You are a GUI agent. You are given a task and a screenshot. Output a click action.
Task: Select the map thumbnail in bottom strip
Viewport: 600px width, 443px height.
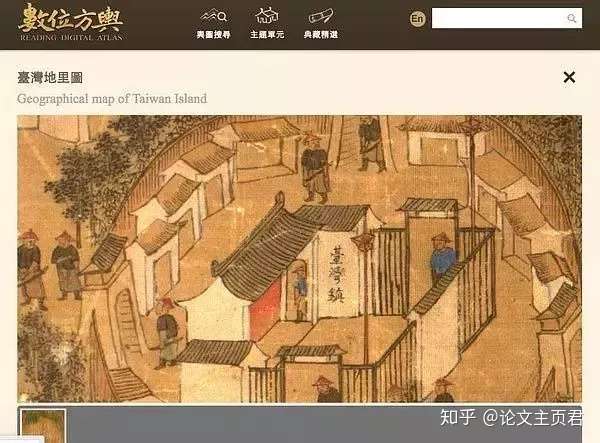pos(43,425)
